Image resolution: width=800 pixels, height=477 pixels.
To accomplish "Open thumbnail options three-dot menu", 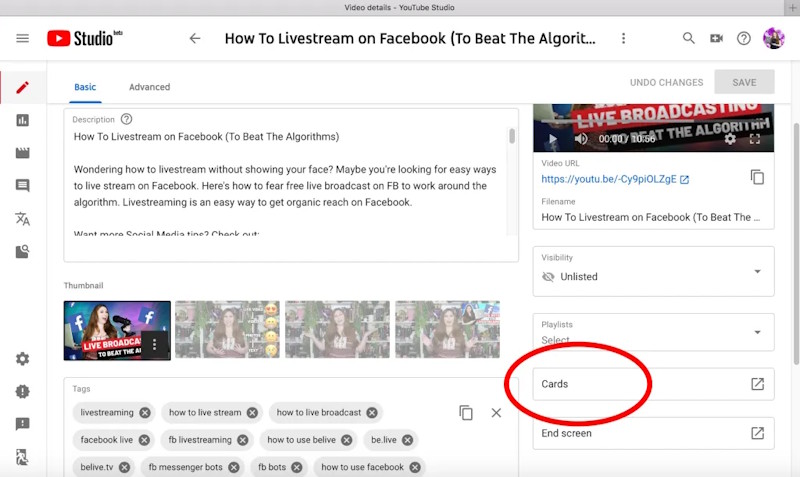I will 155,345.
